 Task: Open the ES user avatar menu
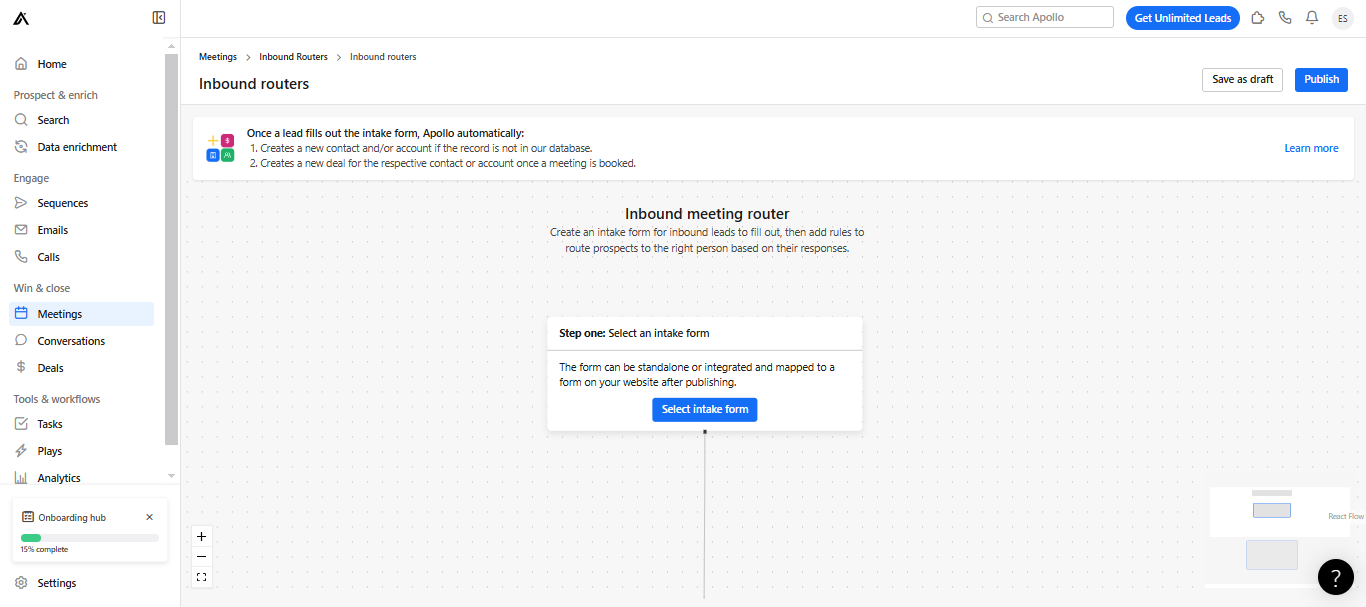pyautogui.click(x=1342, y=18)
